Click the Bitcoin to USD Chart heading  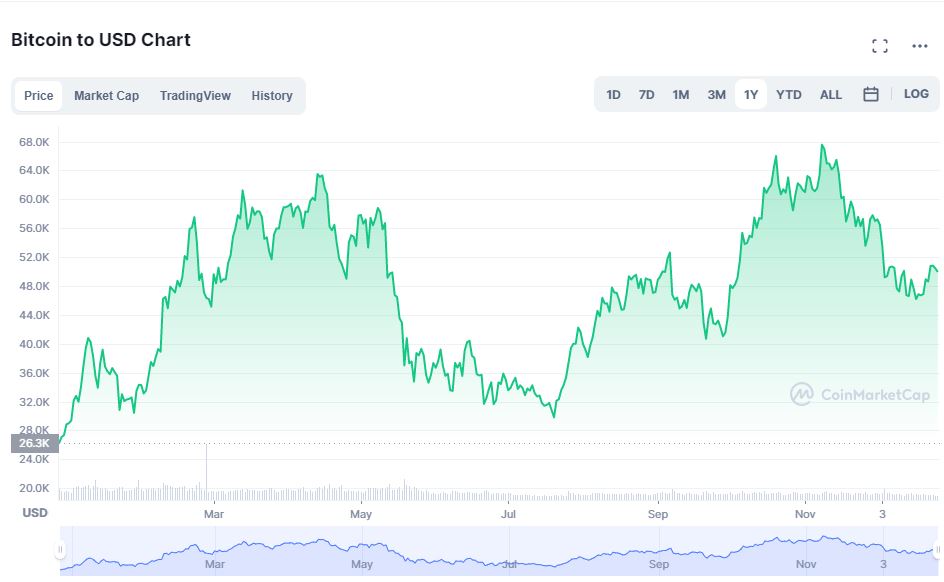tap(101, 40)
